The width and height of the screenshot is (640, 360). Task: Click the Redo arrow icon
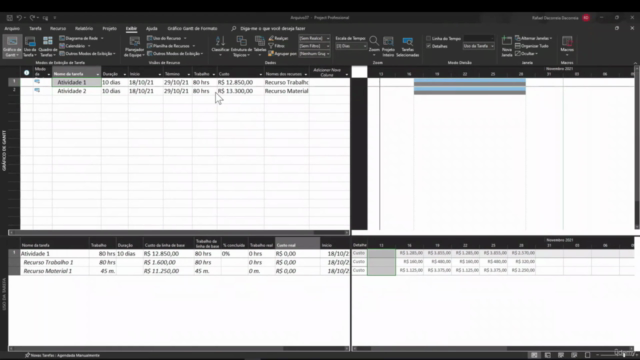[x=32, y=18]
